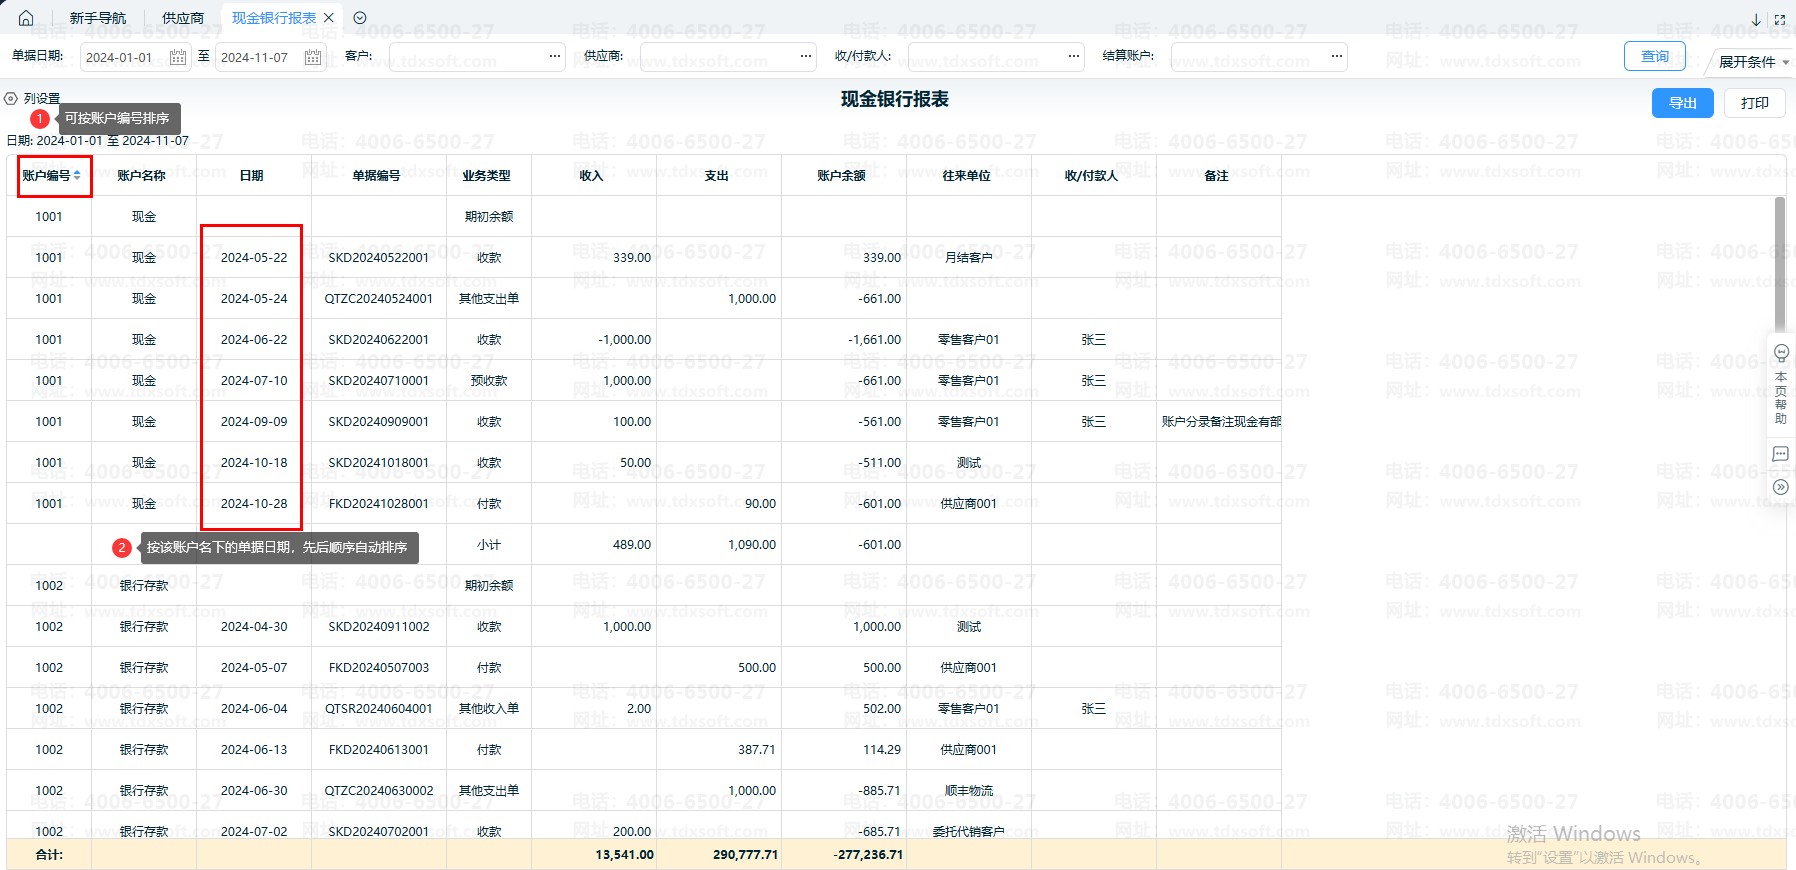This screenshot has height=870, width=1796.
Task: Close the 现金银行报表 tab
Action: [329, 18]
